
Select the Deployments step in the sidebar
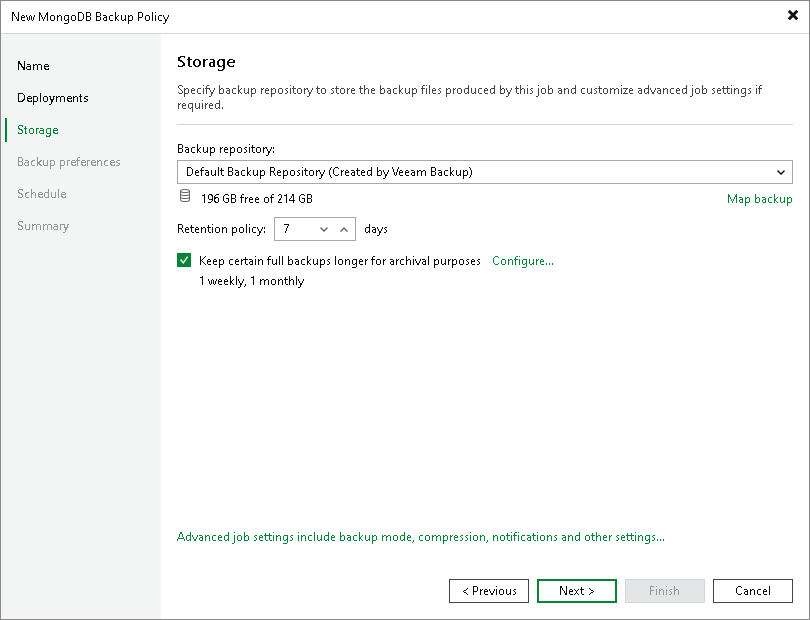click(x=52, y=98)
